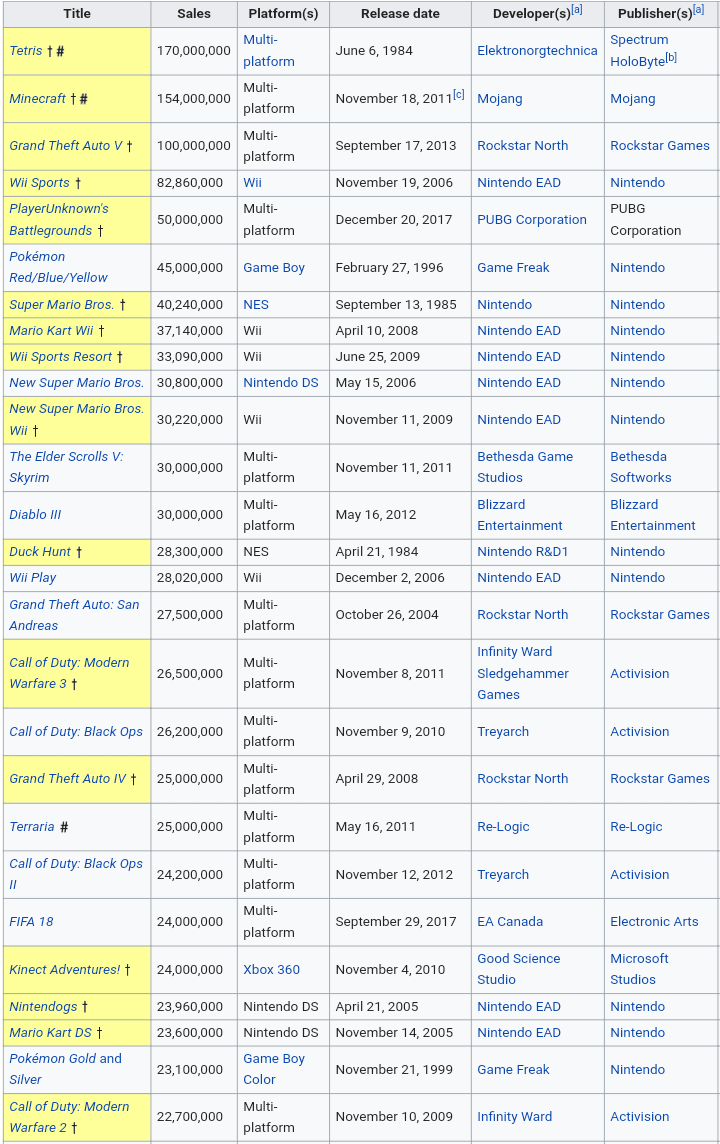720x1144 pixels.
Task: Open the Bethesda Softworks publisher link
Action: click(640, 468)
